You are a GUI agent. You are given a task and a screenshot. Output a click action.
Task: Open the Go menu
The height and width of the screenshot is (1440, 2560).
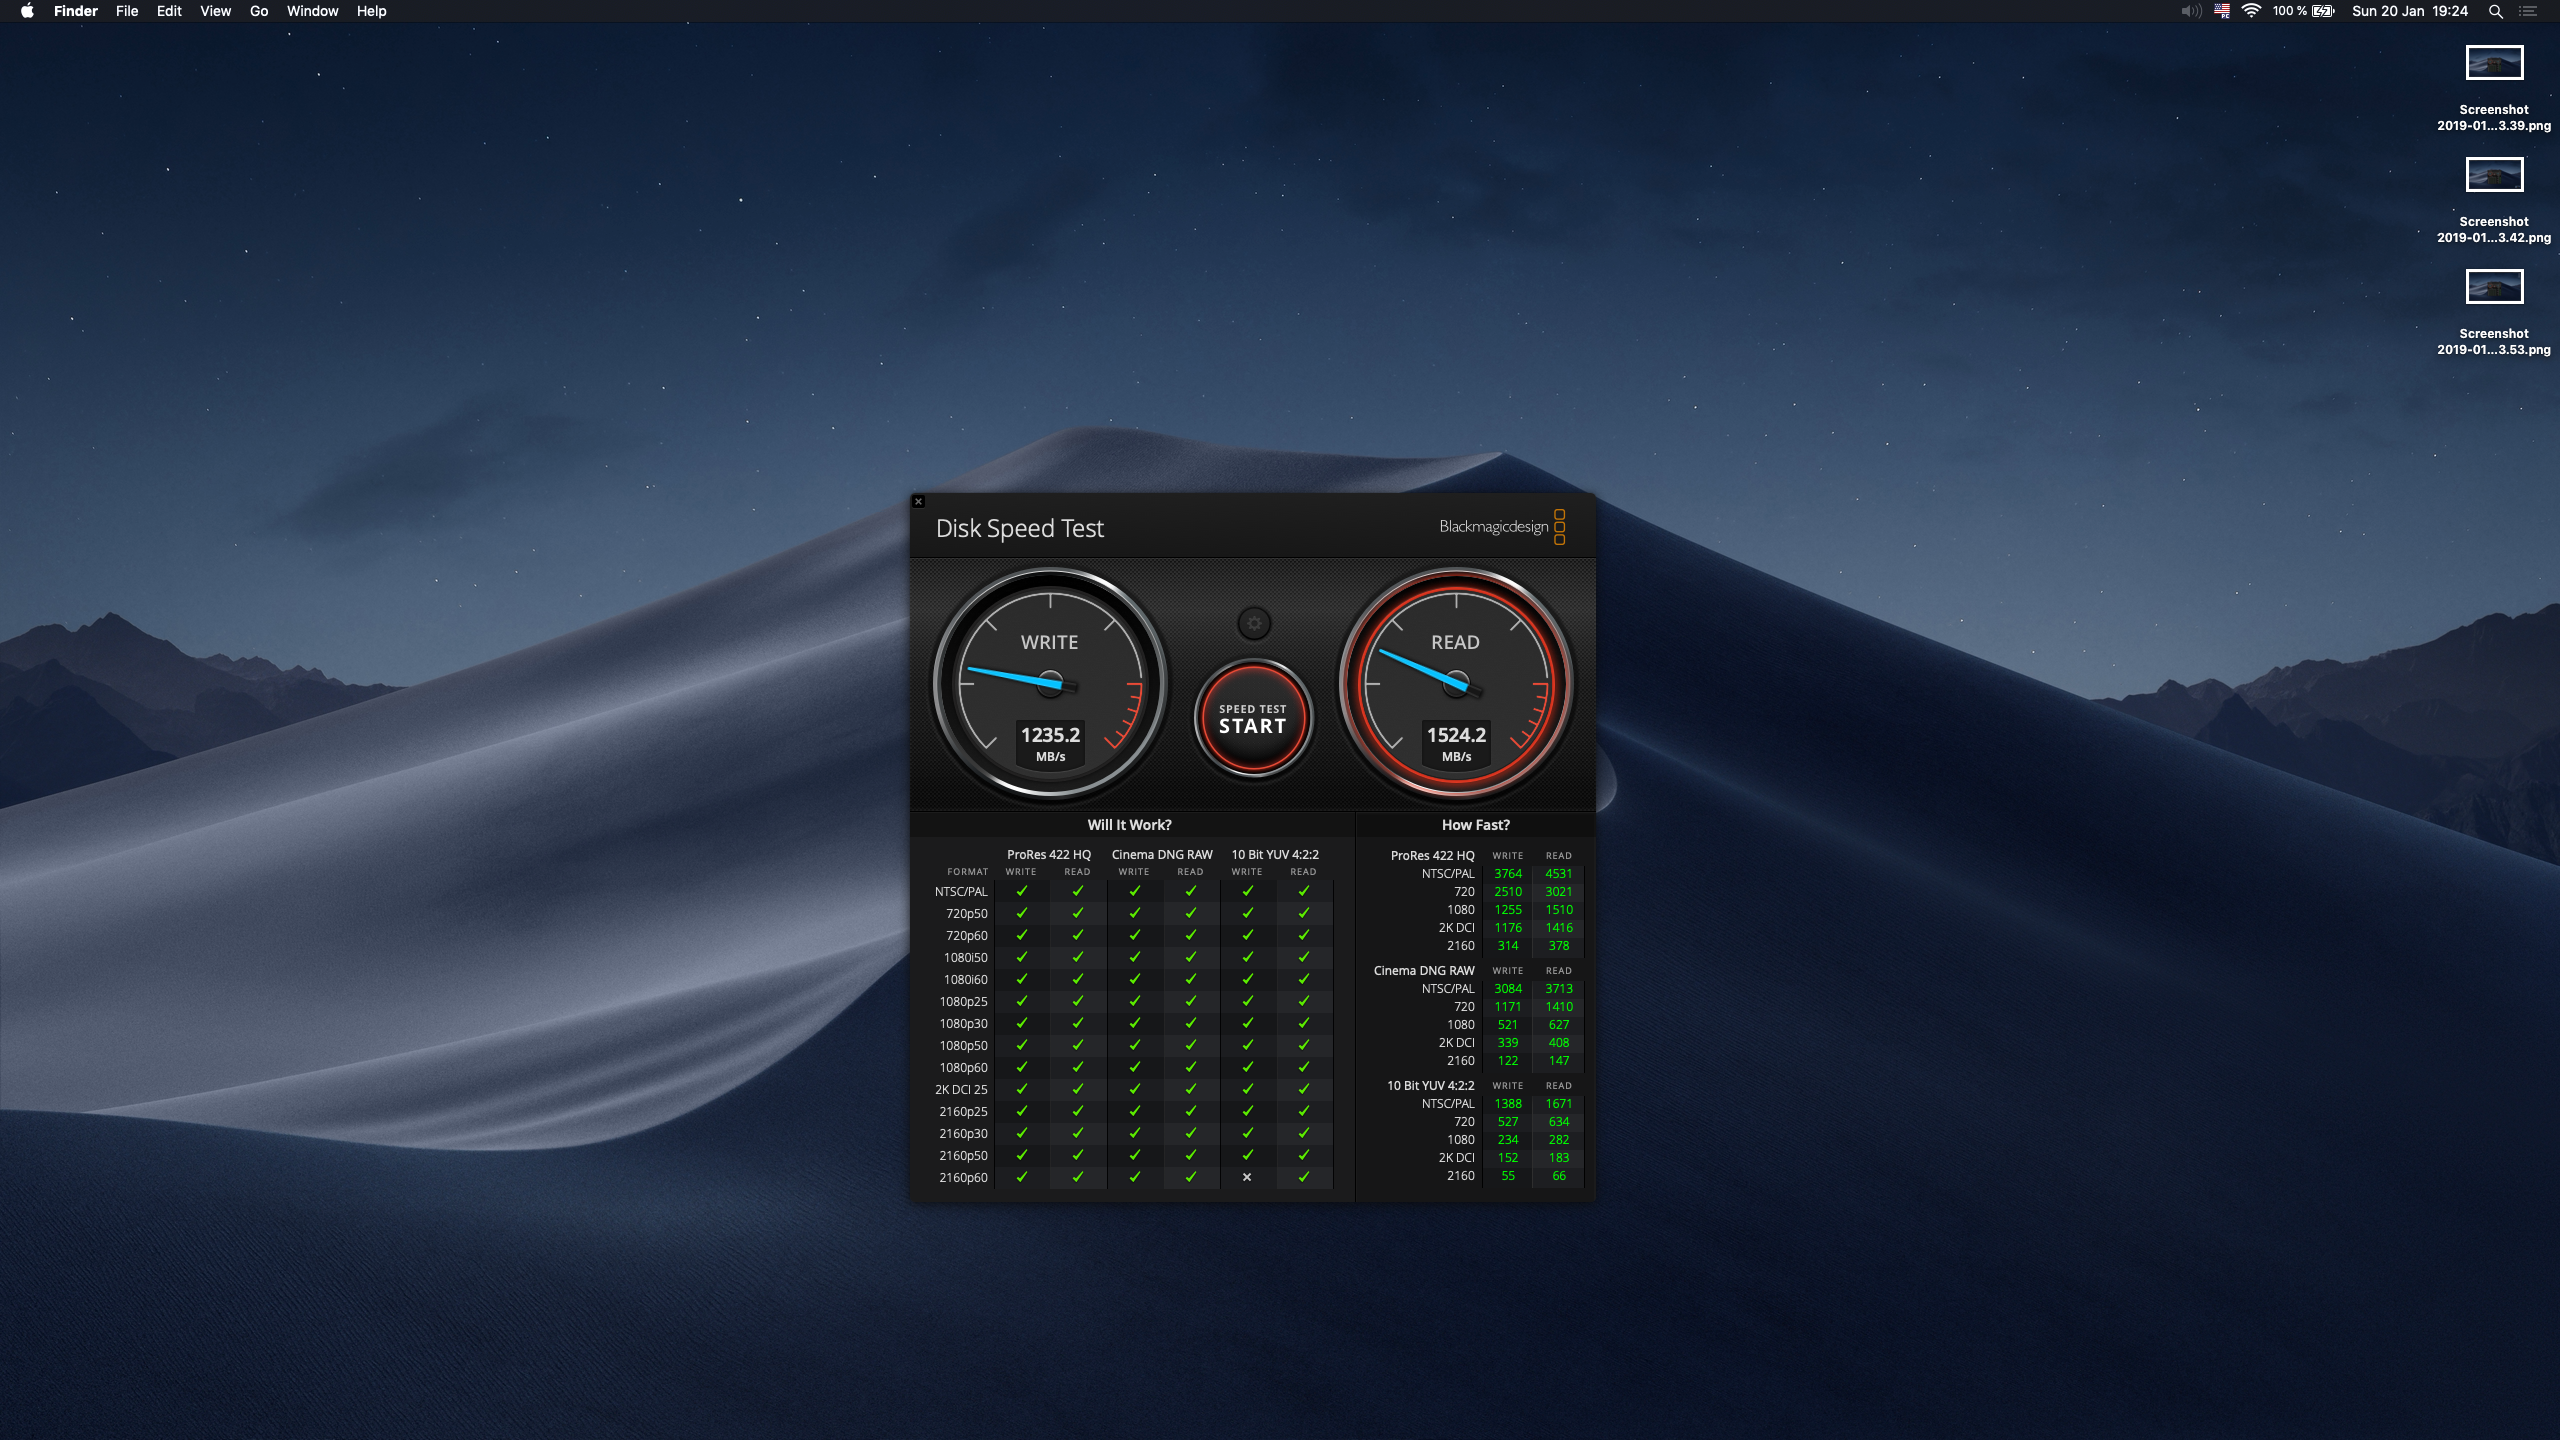click(259, 11)
